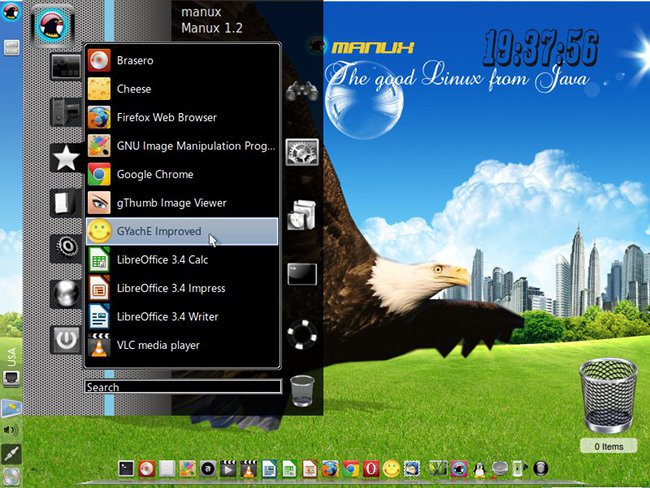Click the Search field in launcher menu
The height and width of the screenshot is (488, 650).
183,387
